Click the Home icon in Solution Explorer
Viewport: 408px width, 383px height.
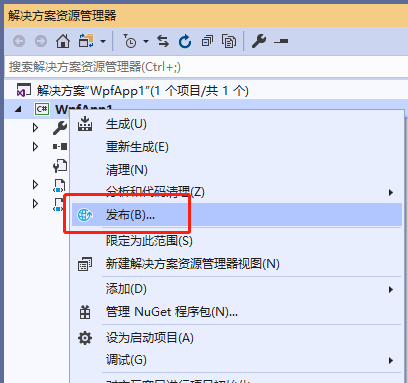(63, 41)
